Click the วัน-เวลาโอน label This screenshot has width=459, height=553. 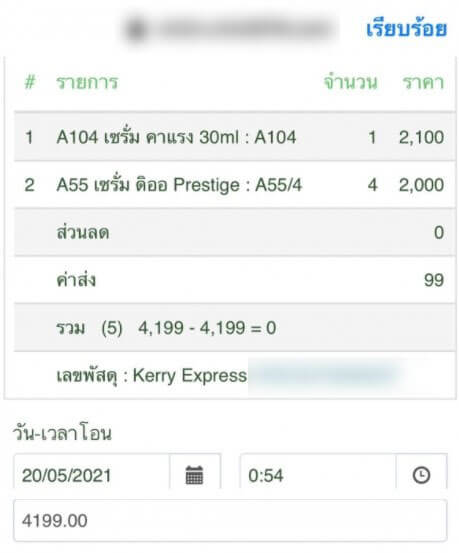coord(62,433)
